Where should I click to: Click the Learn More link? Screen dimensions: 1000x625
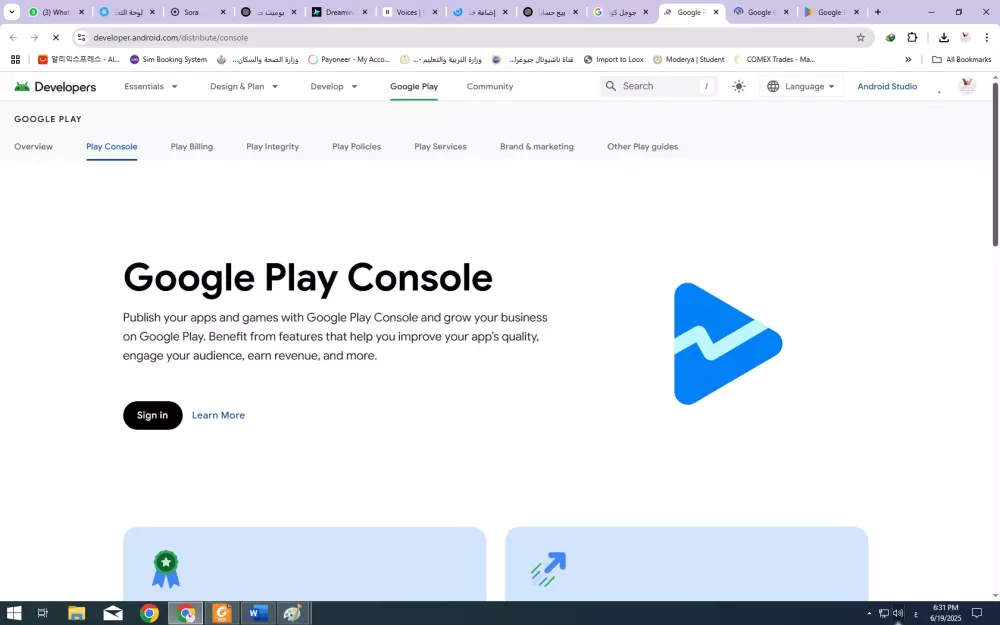click(218, 415)
